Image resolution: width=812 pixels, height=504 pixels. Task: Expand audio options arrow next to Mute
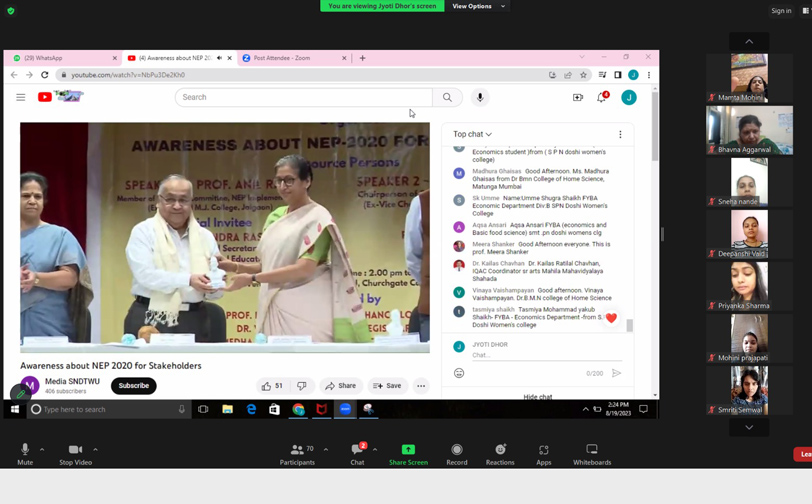click(x=42, y=449)
